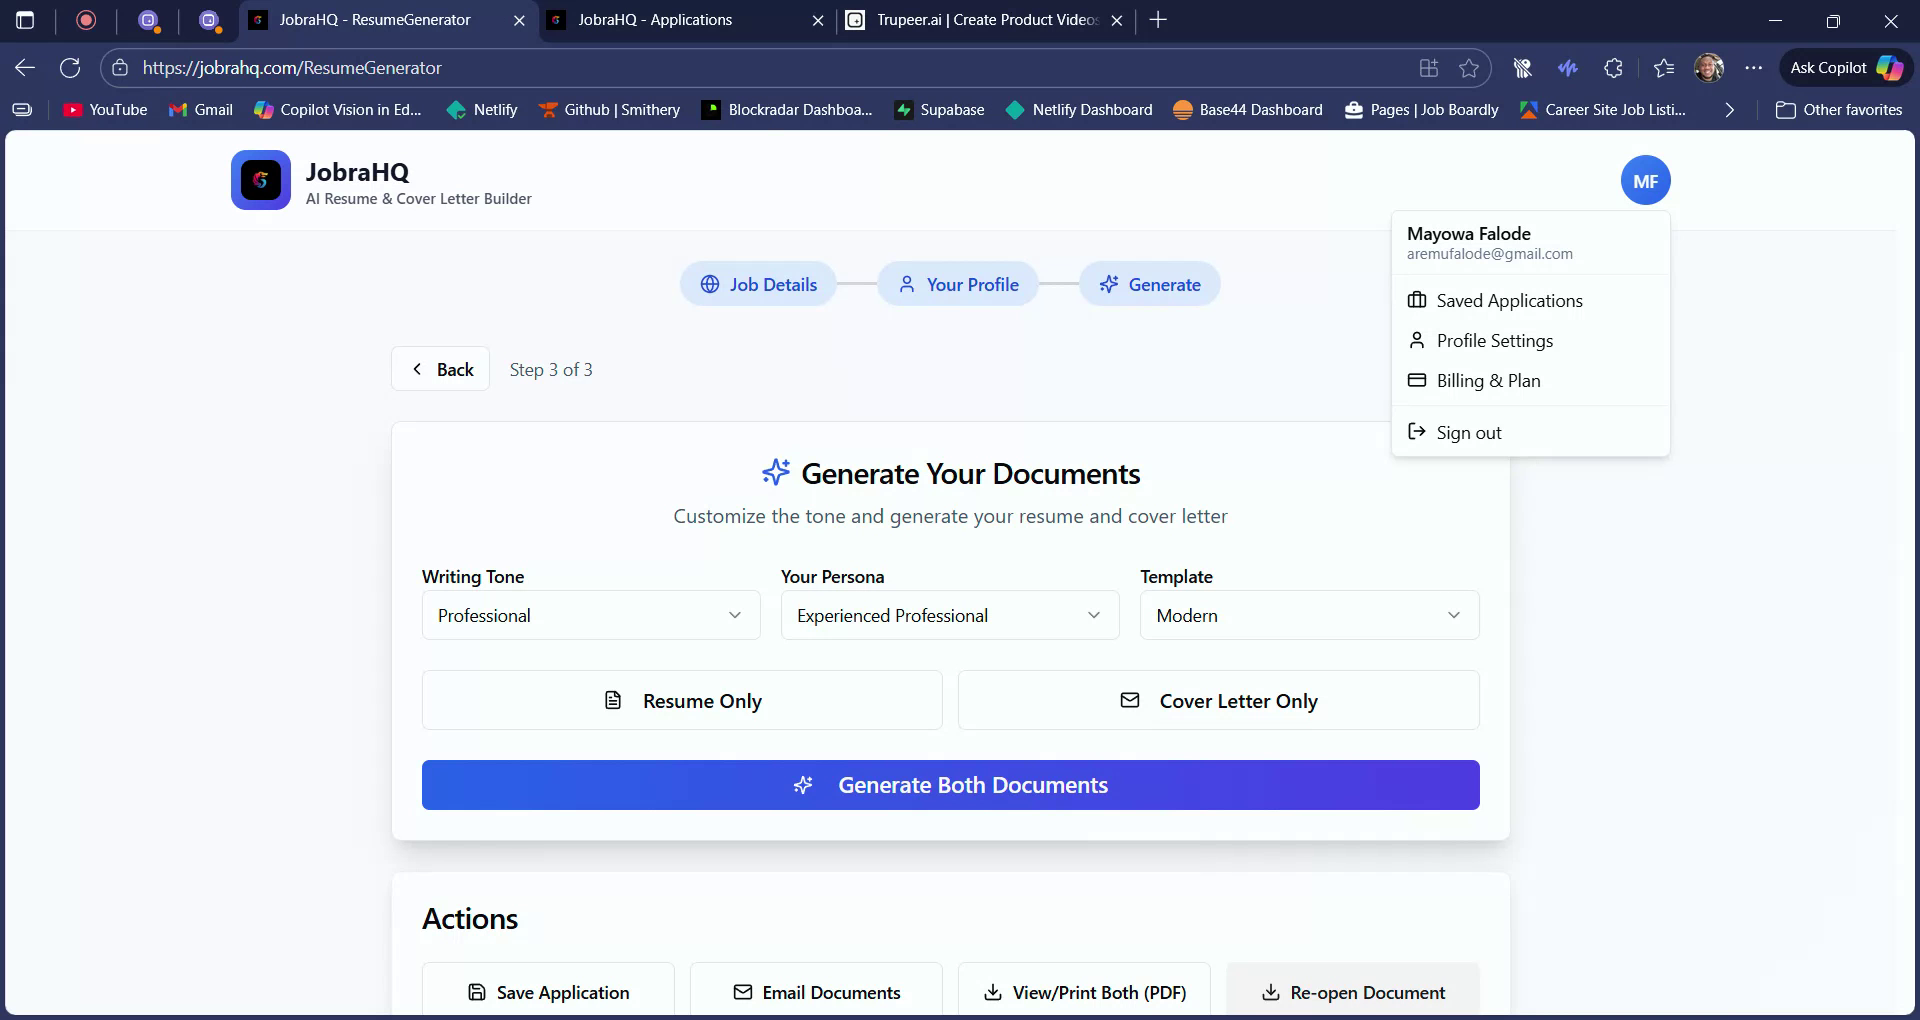
Task: Click the JobraHQ logo in the page header
Action: (x=260, y=180)
